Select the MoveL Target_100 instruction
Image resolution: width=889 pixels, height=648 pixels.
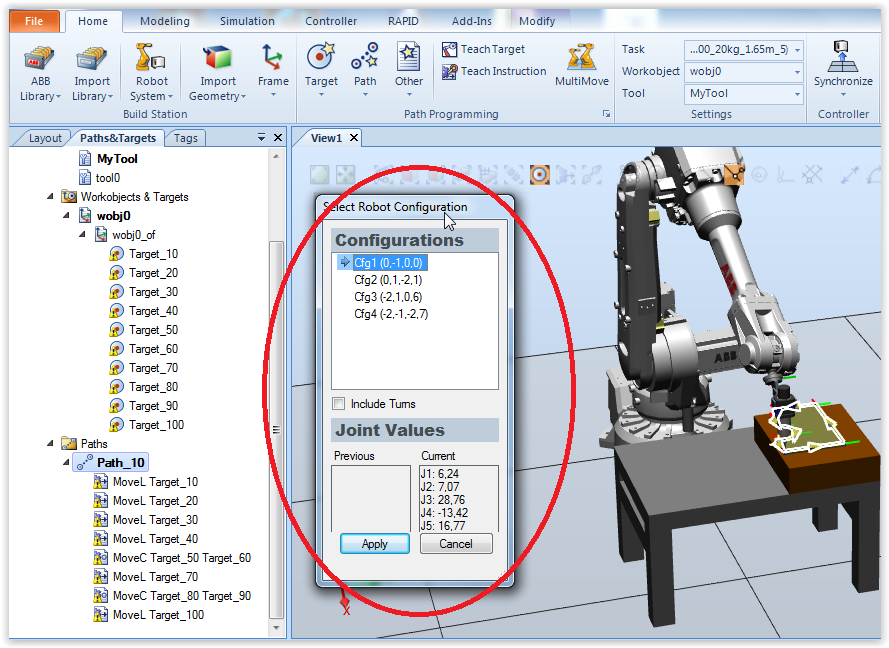pos(149,615)
